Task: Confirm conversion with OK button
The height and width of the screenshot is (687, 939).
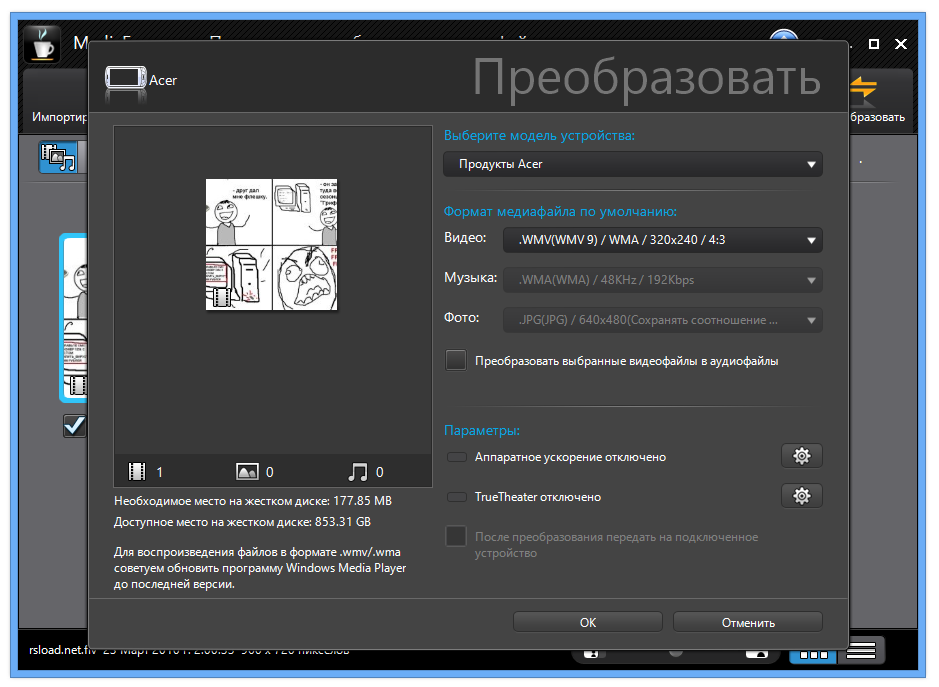Action: point(587,622)
